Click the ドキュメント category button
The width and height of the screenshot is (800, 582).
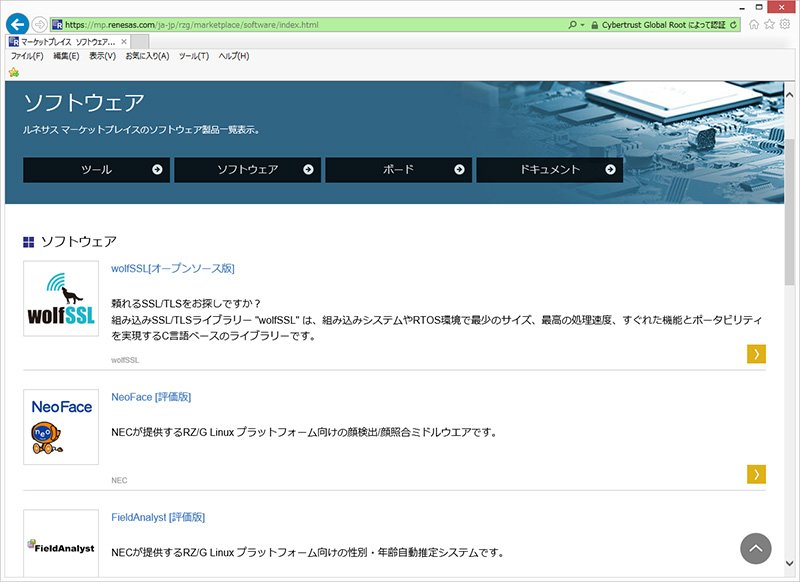549,170
